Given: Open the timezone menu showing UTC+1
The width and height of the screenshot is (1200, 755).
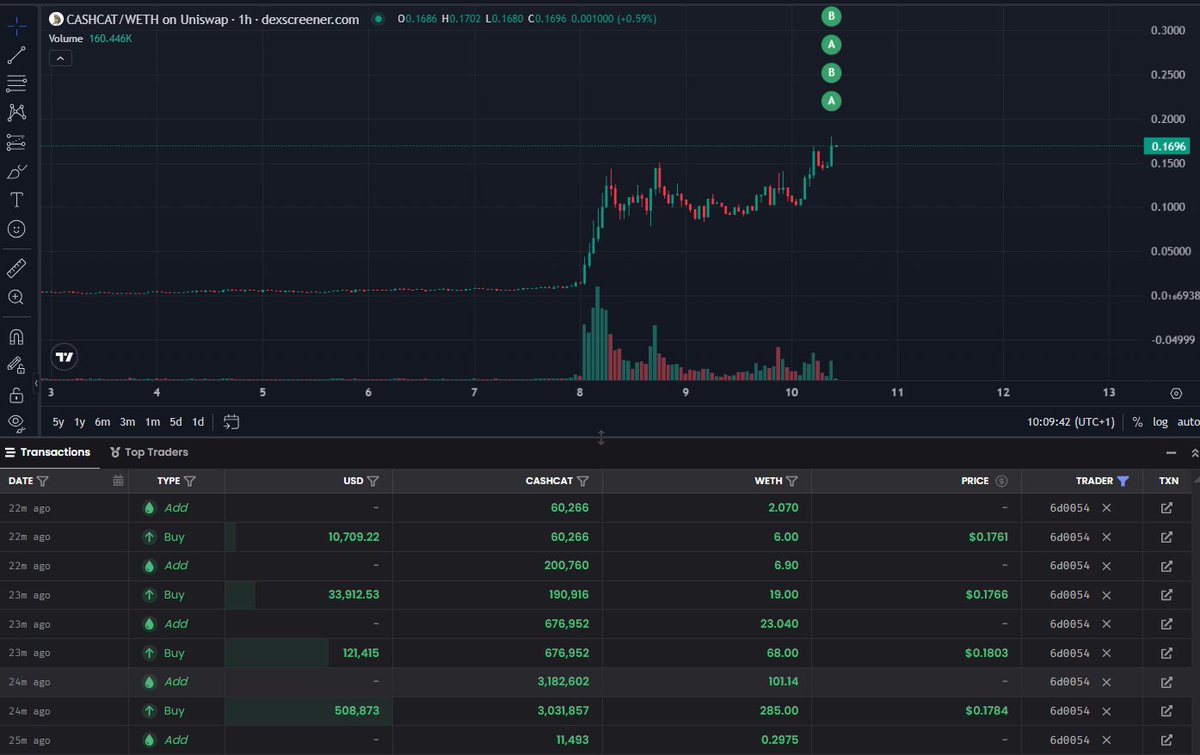Looking at the screenshot, I should pos(1070,422).
